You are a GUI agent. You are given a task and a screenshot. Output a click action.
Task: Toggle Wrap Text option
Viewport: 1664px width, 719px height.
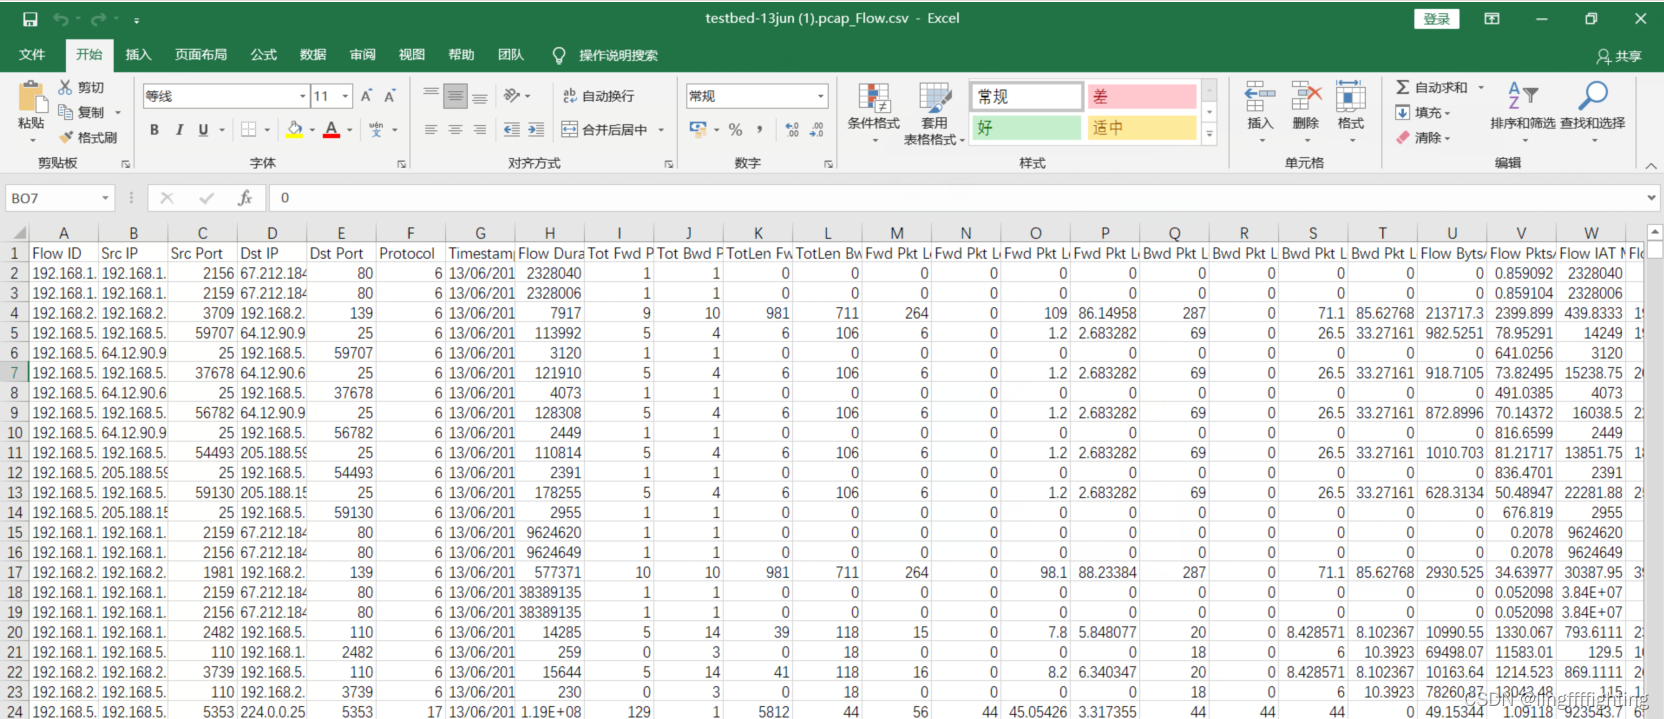[599, 96]
